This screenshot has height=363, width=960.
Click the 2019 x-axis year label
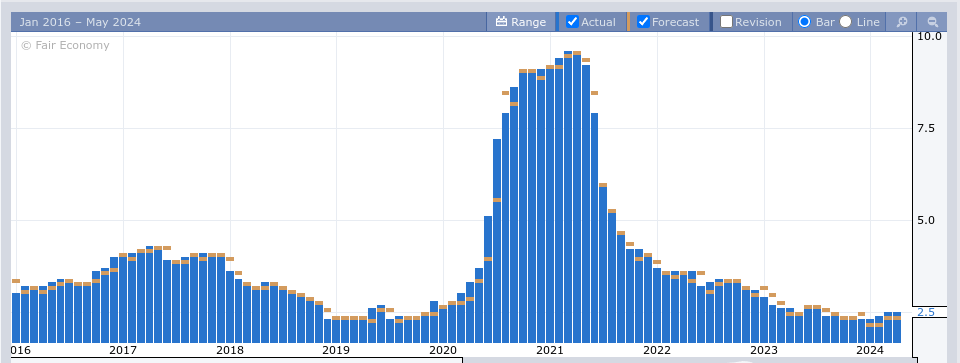click(336, 350)
